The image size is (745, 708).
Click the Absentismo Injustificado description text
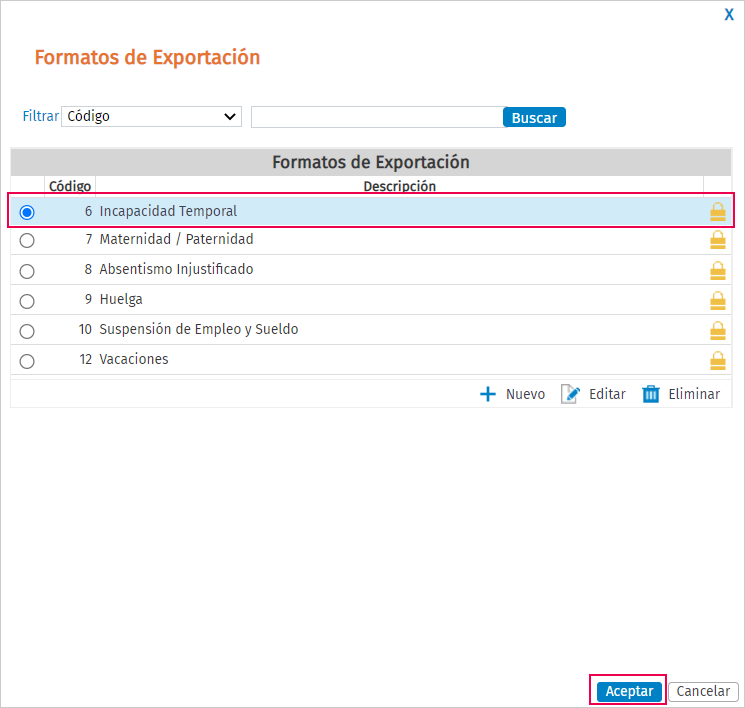176,269
